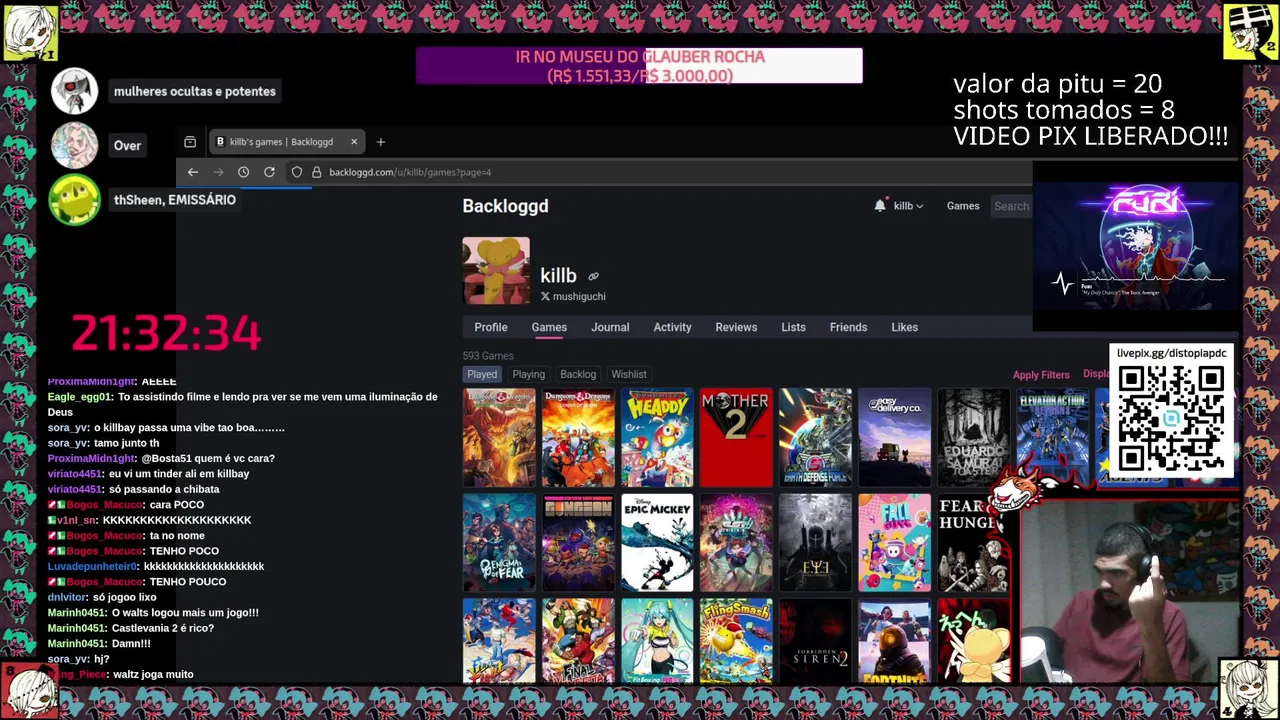Open the Epic Mickey game cover

pyautogui.click(x=657, y=543)
